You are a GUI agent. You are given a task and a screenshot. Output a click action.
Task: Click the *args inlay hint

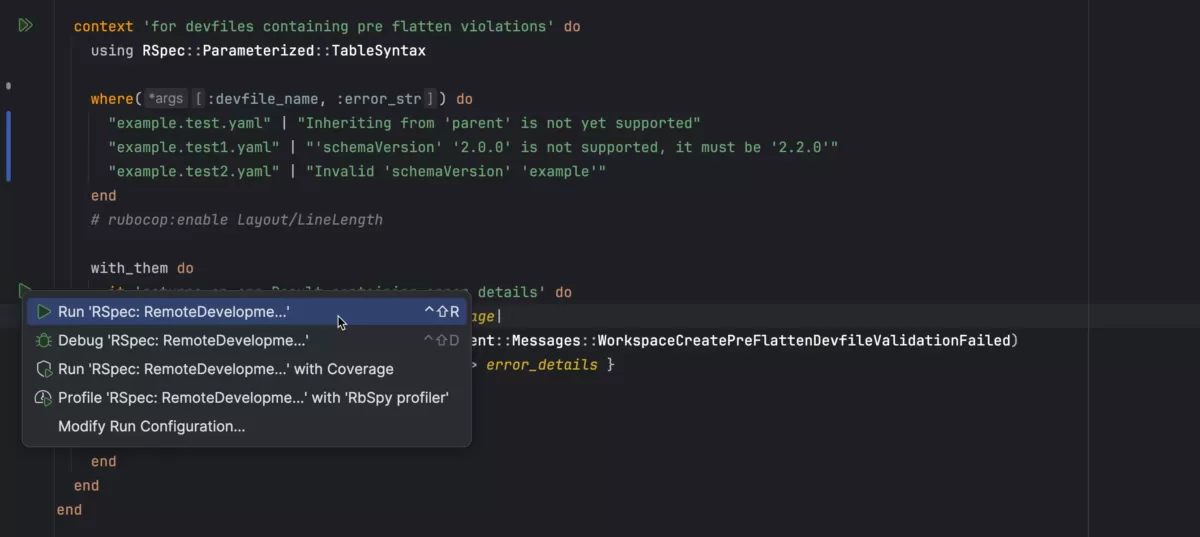pyautogui.click(x=165, y=99)
